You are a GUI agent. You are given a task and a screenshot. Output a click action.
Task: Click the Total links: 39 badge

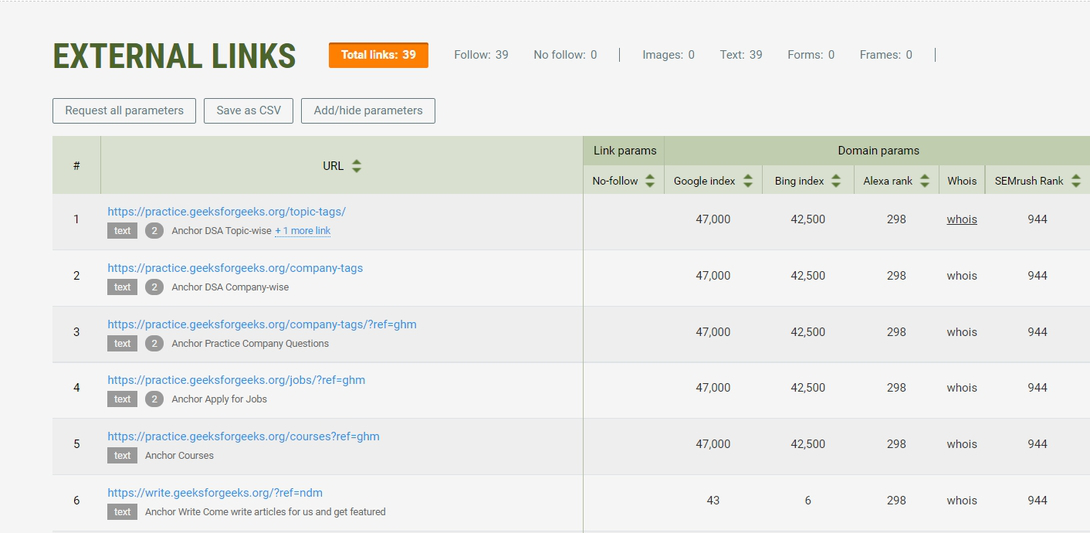click(378, 55)
